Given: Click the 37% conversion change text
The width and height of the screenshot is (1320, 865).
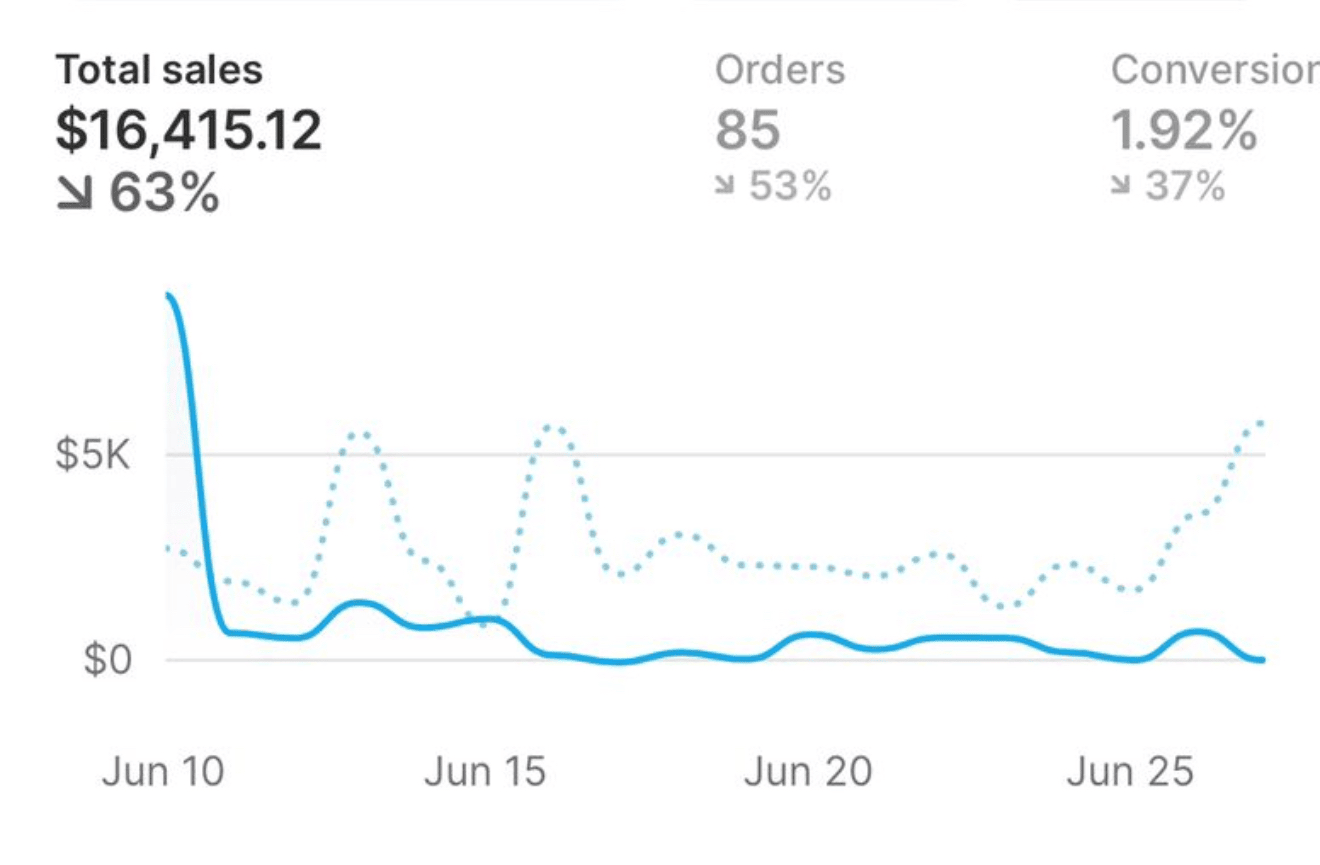Looking at the screenshot, I should click(1186, 187).
